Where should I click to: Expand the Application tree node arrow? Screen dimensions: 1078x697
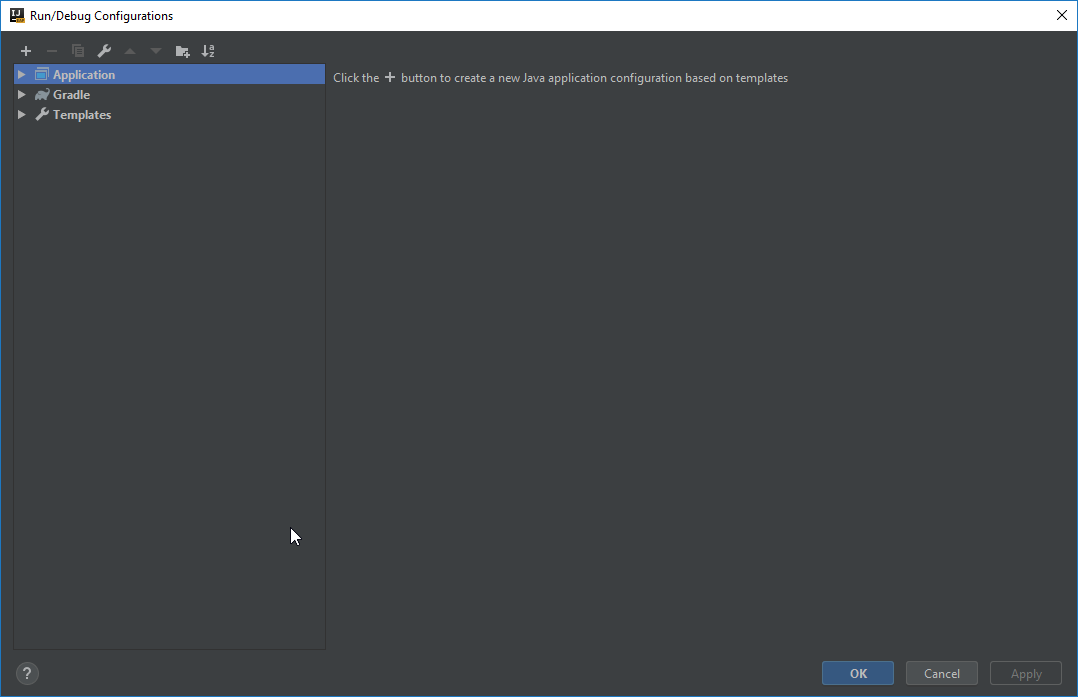point(22,75)
